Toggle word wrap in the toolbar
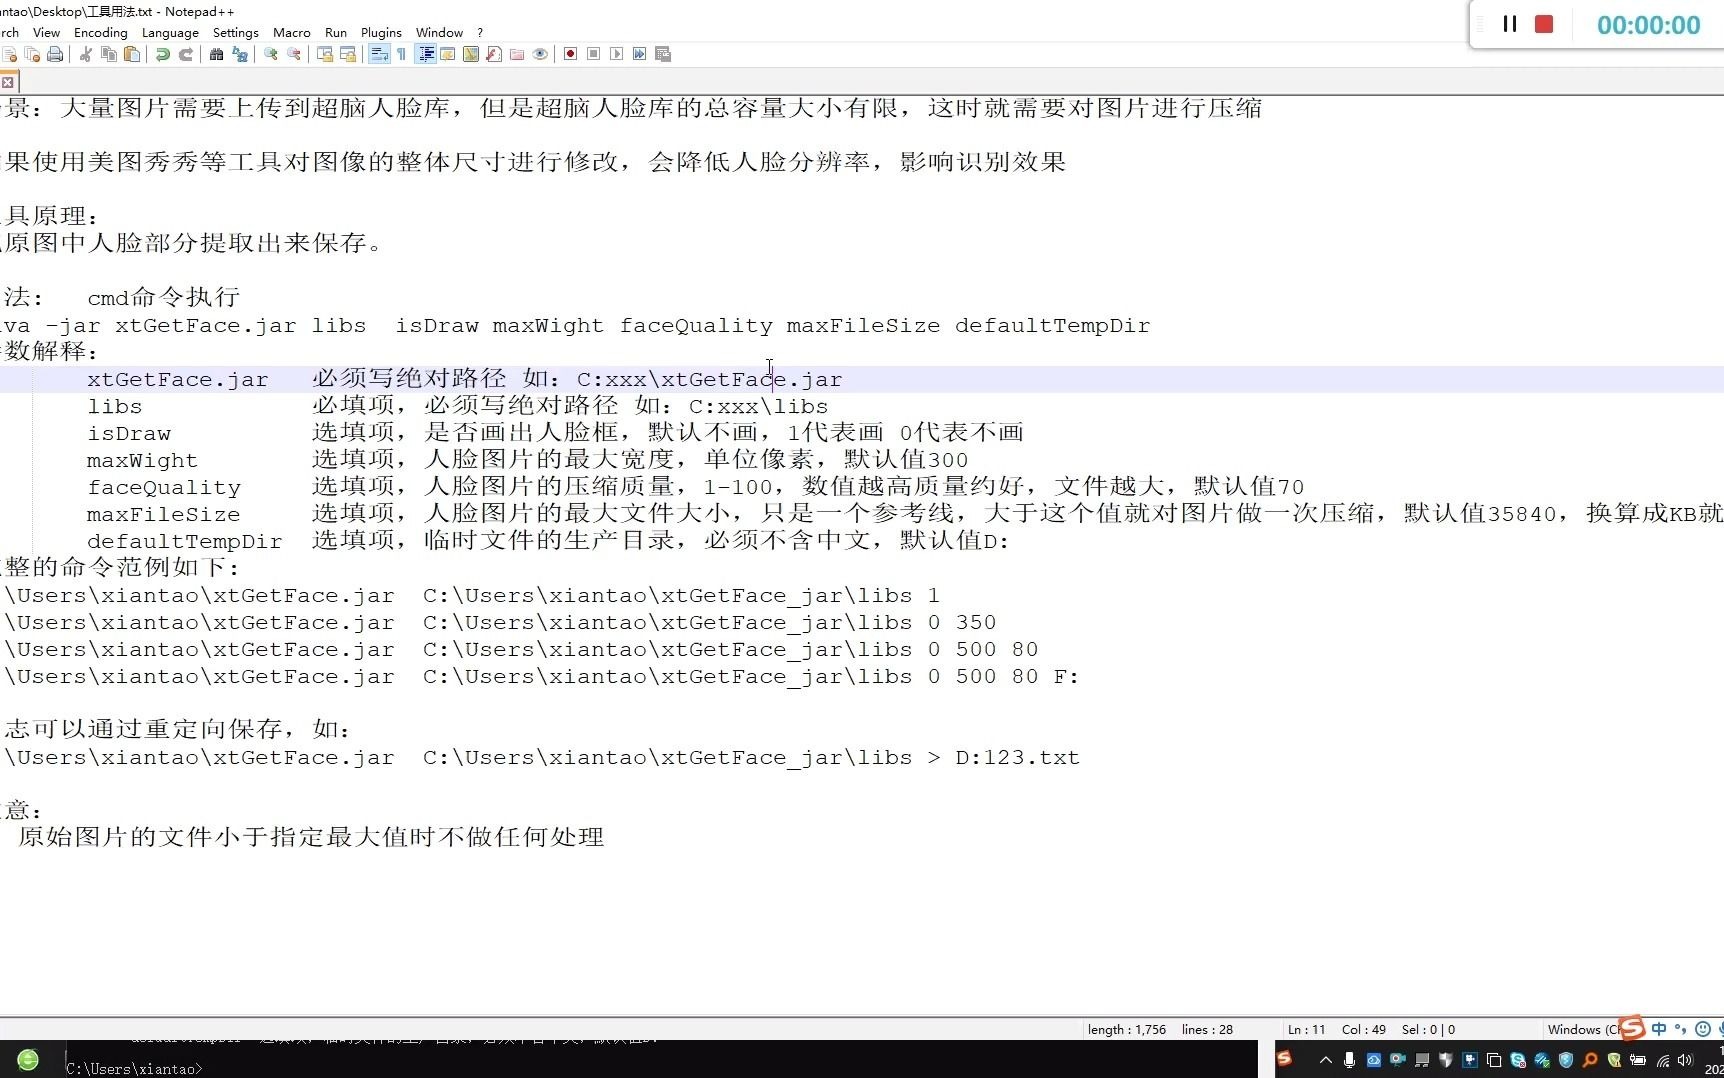The image size is (1724, 1078). [x=379, y=54]
